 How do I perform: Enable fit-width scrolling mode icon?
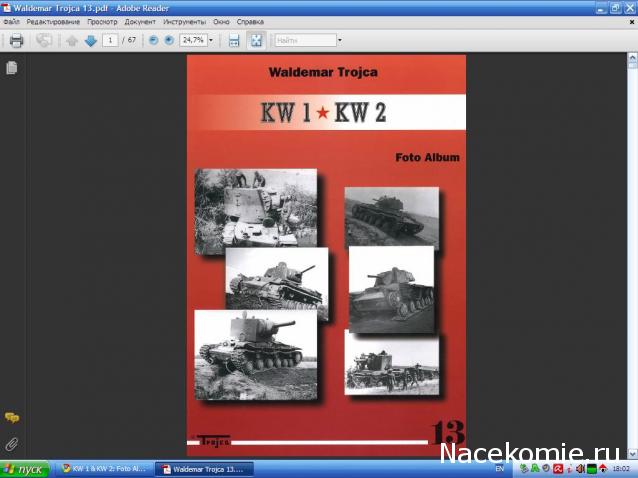tap(234, 40)
